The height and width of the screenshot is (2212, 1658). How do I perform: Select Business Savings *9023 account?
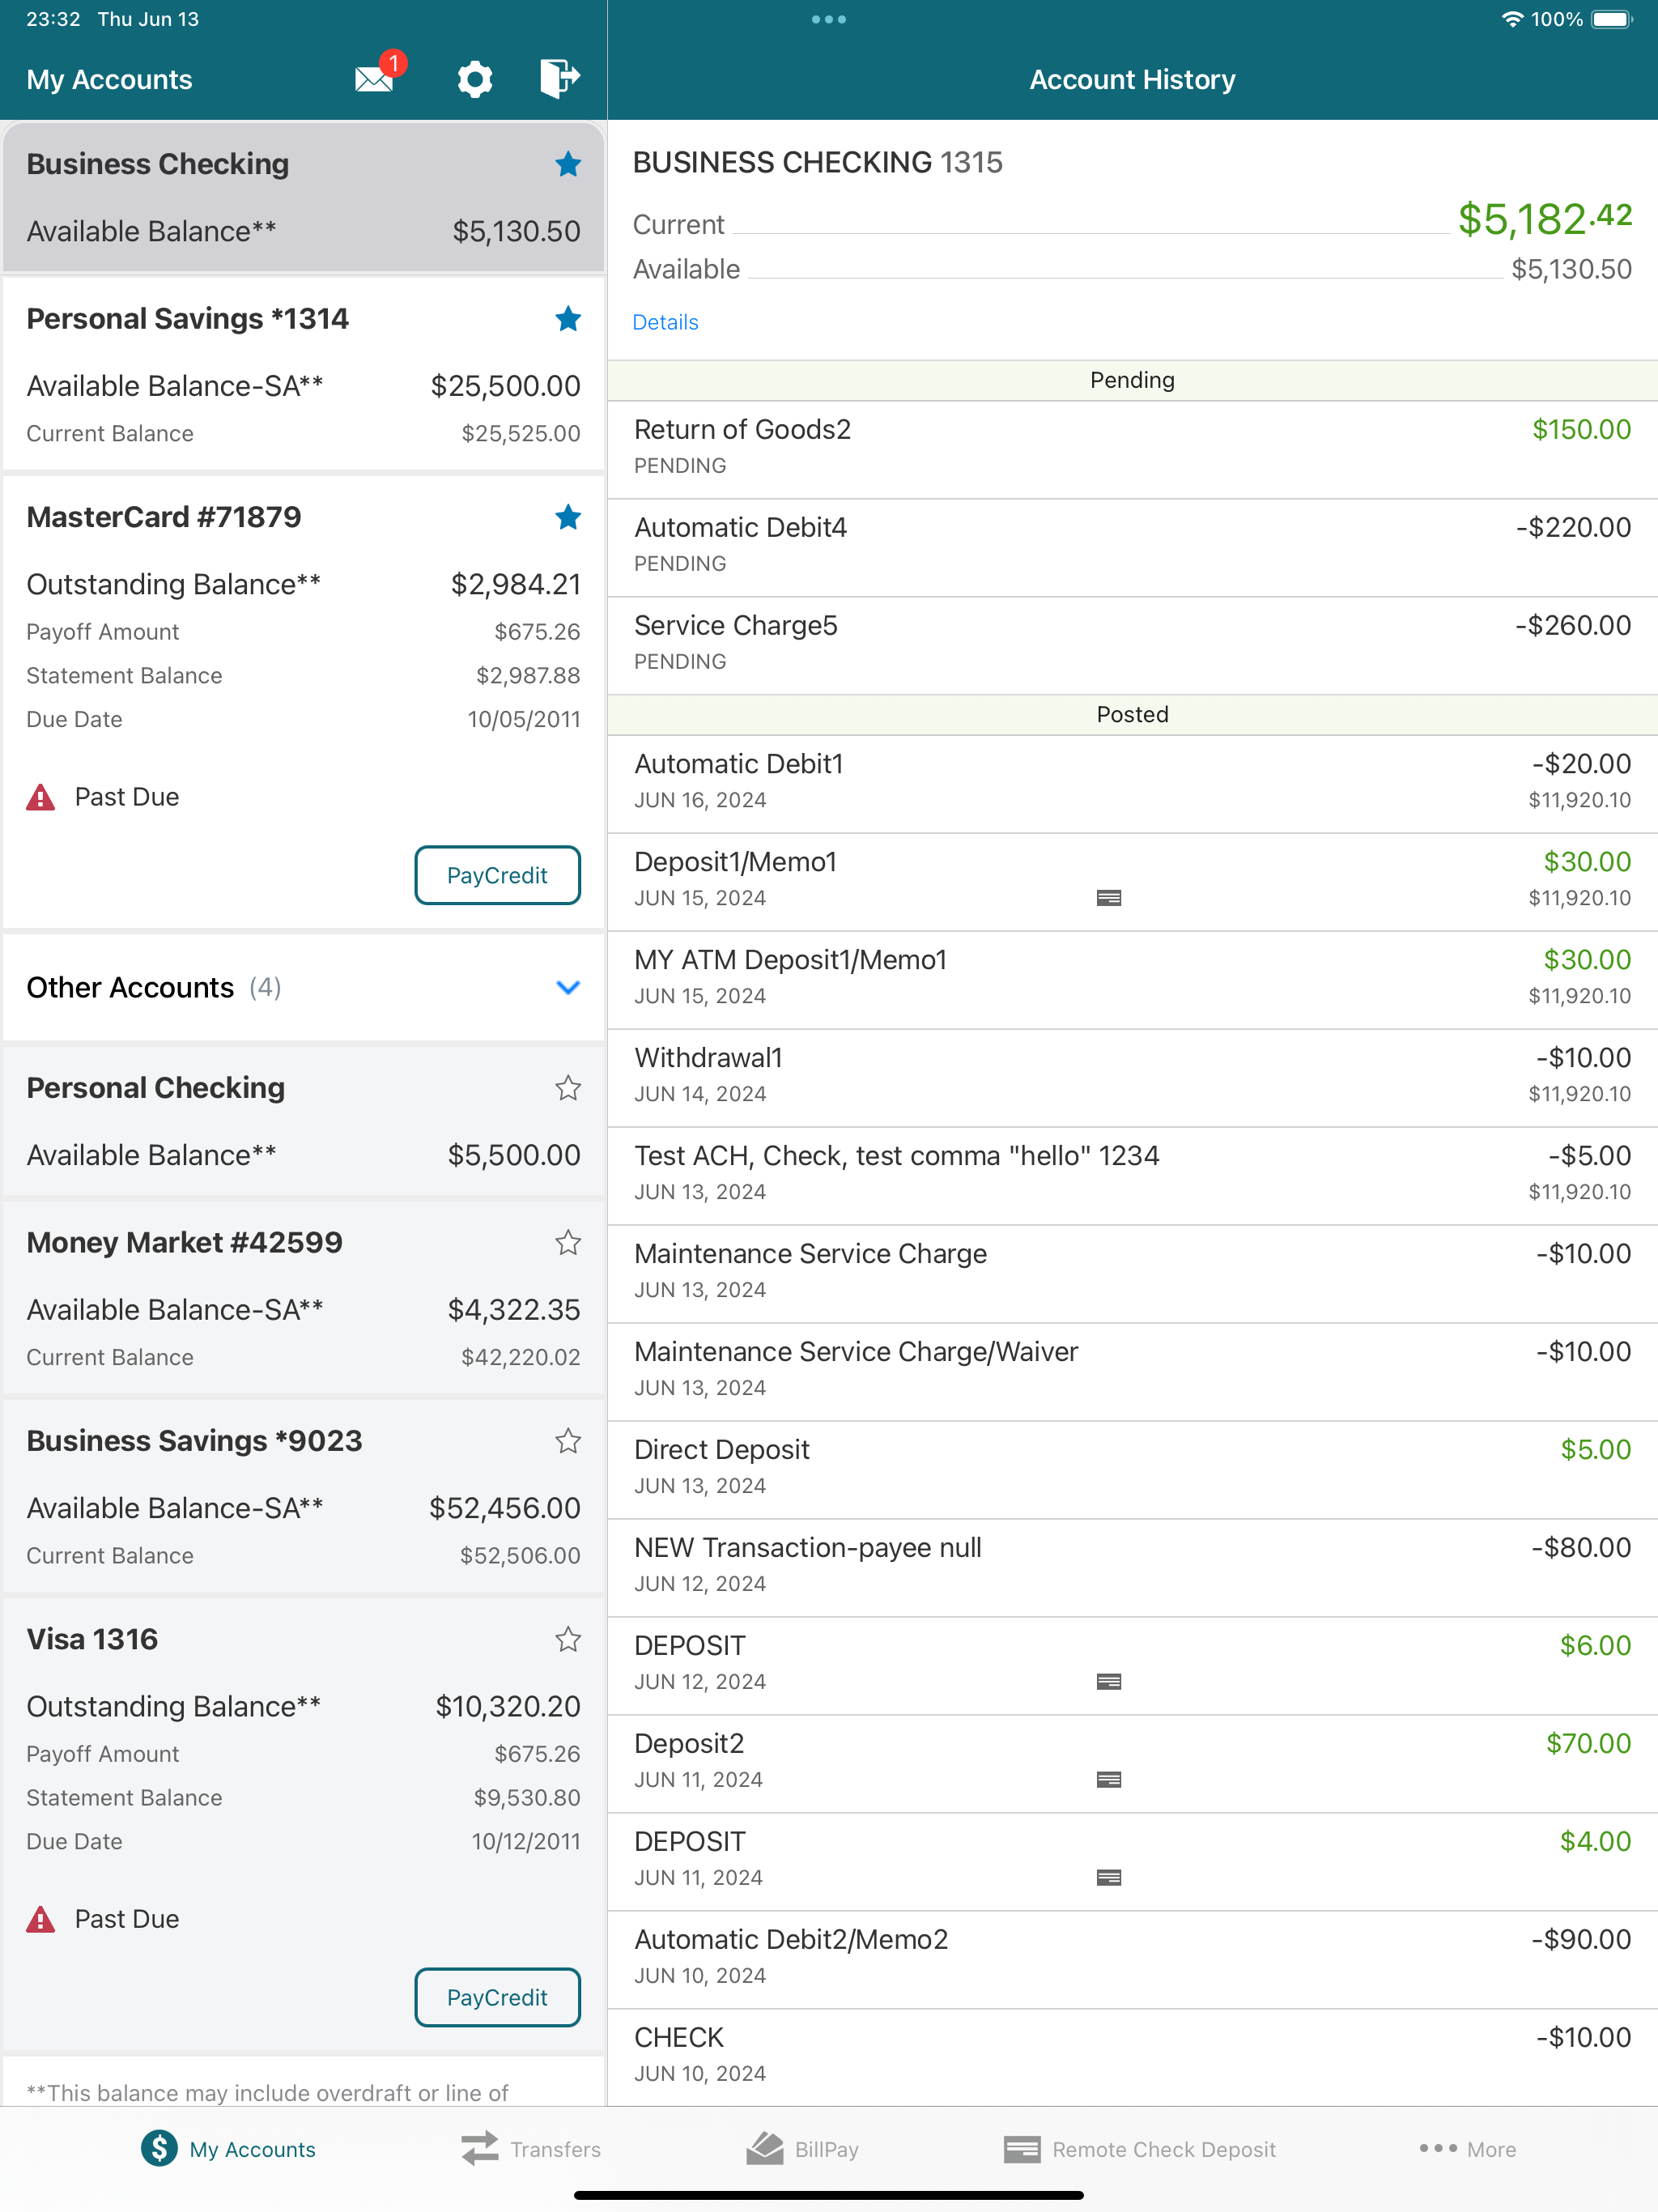(303, 1496)
